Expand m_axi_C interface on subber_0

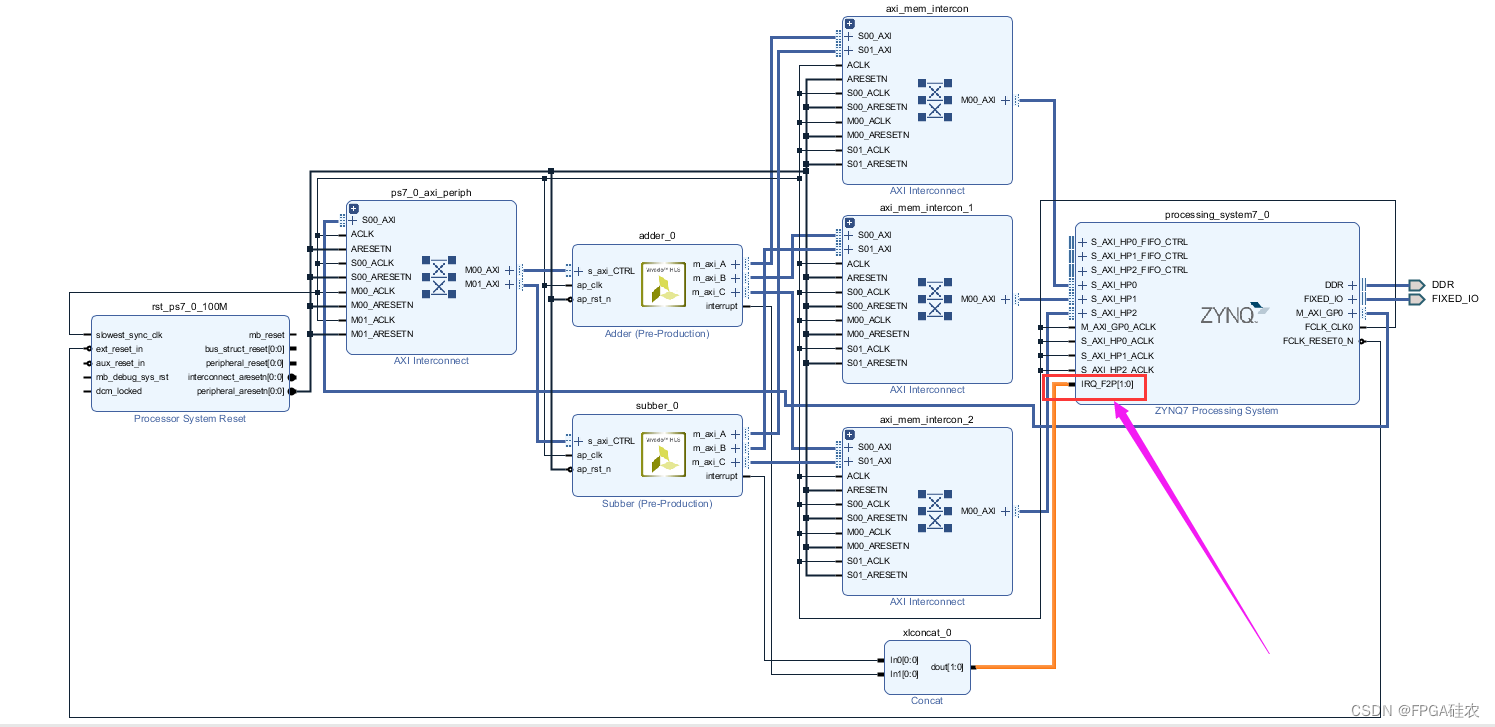tap(735, 462)
